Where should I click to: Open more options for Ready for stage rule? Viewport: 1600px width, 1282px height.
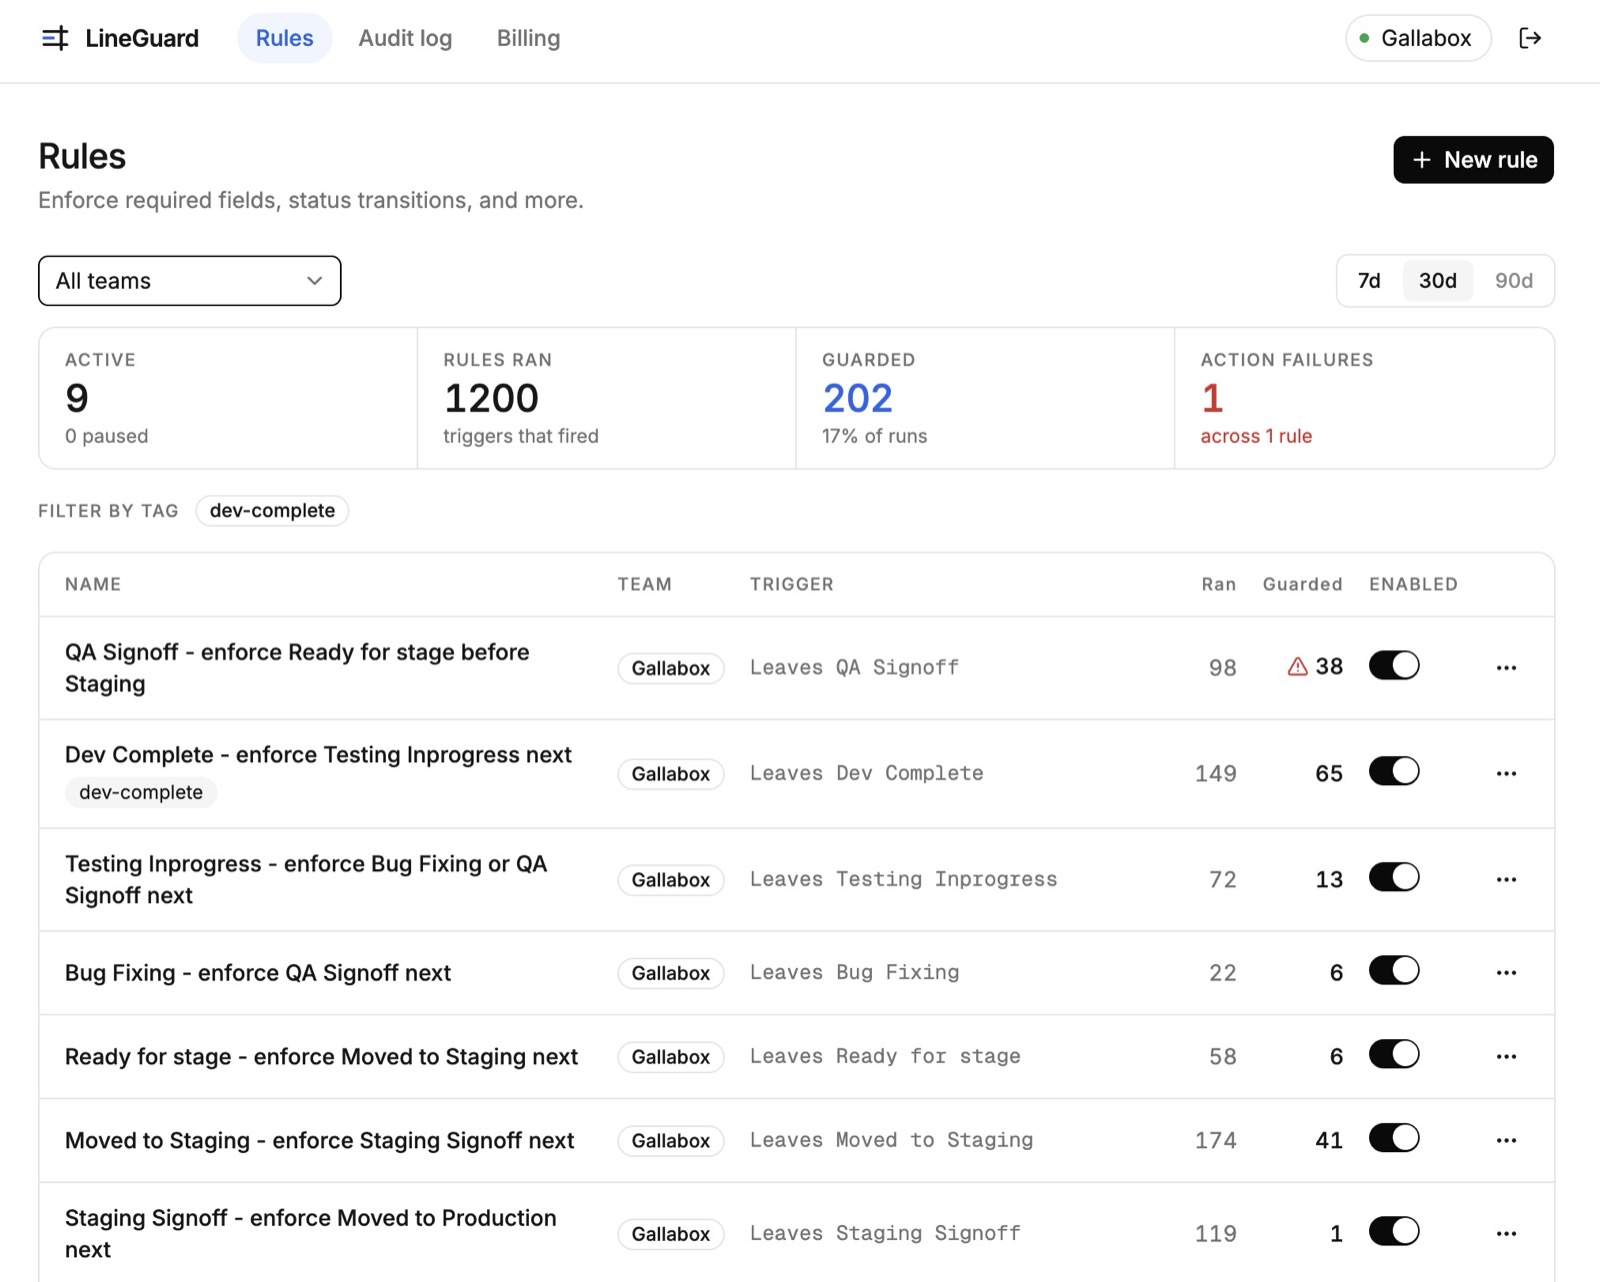pos(1507,1056)
